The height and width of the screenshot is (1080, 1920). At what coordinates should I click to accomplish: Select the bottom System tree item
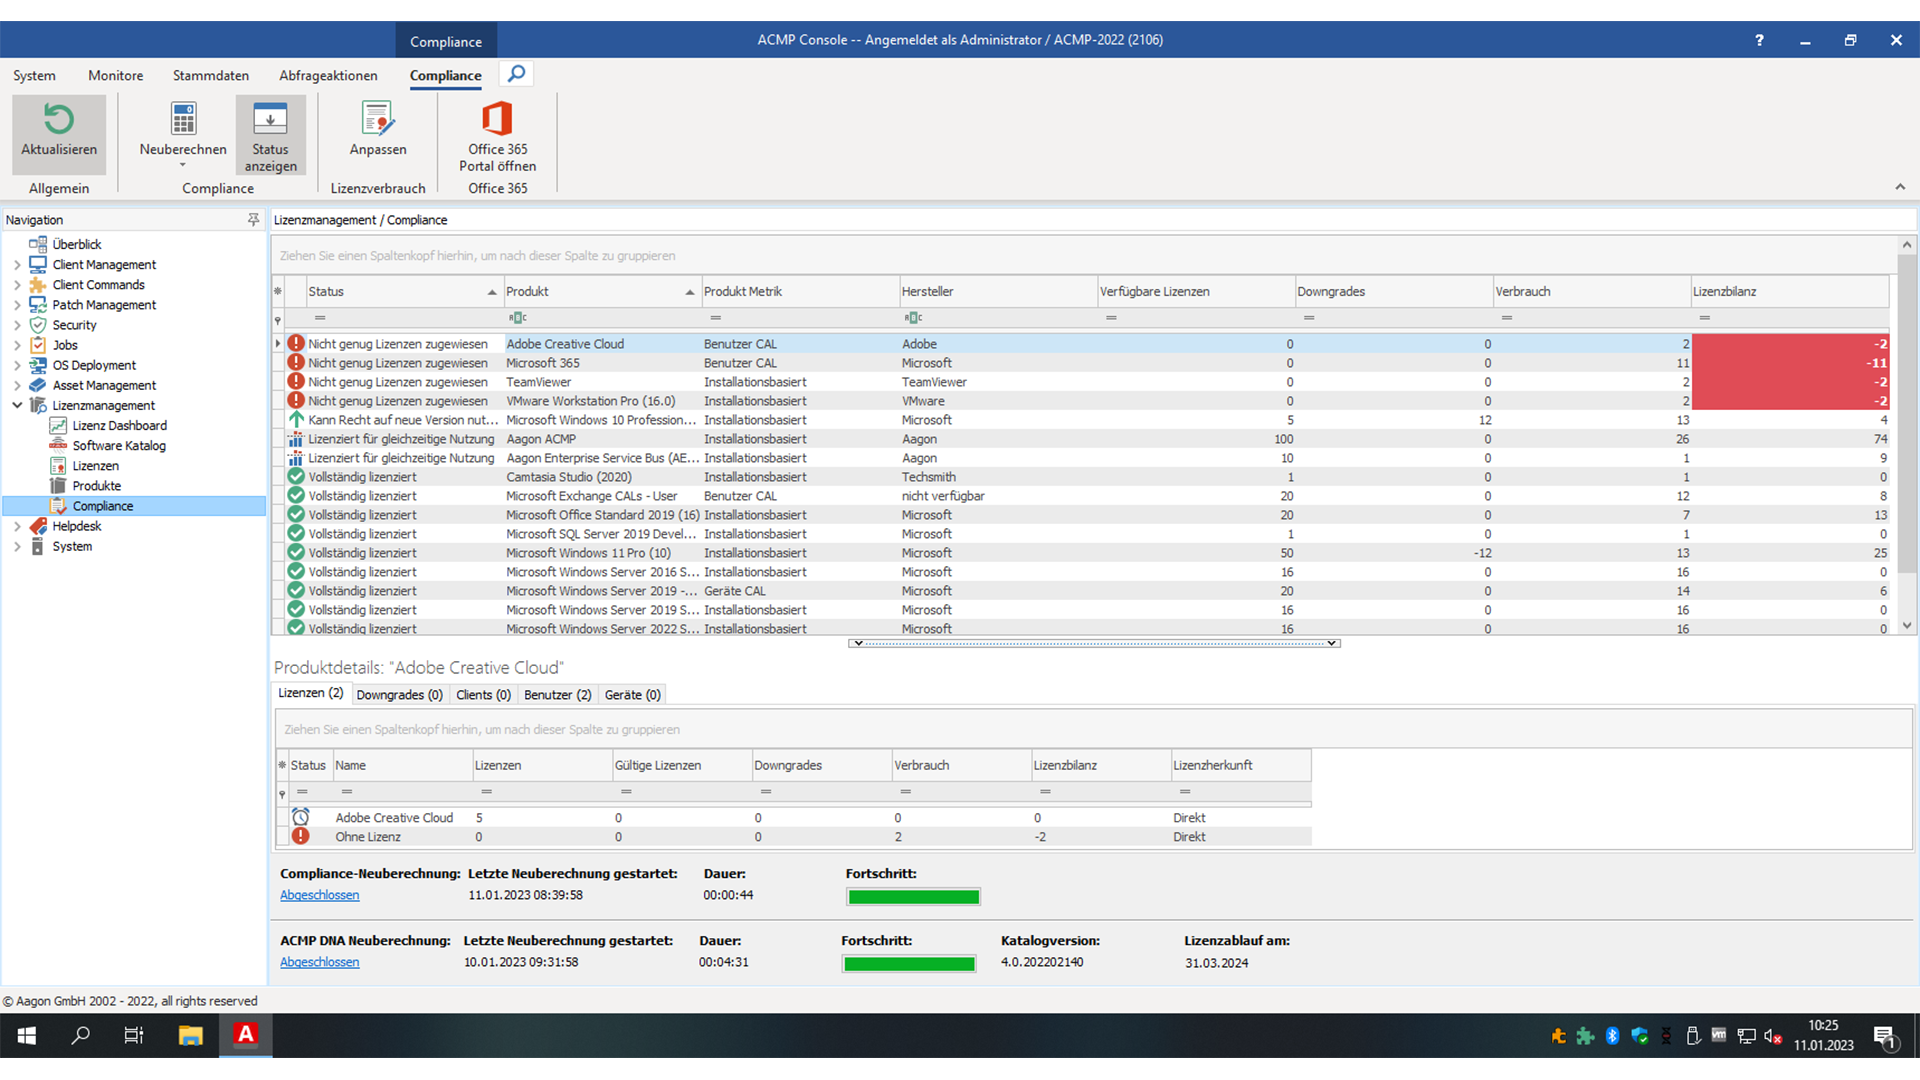(72, 546)
